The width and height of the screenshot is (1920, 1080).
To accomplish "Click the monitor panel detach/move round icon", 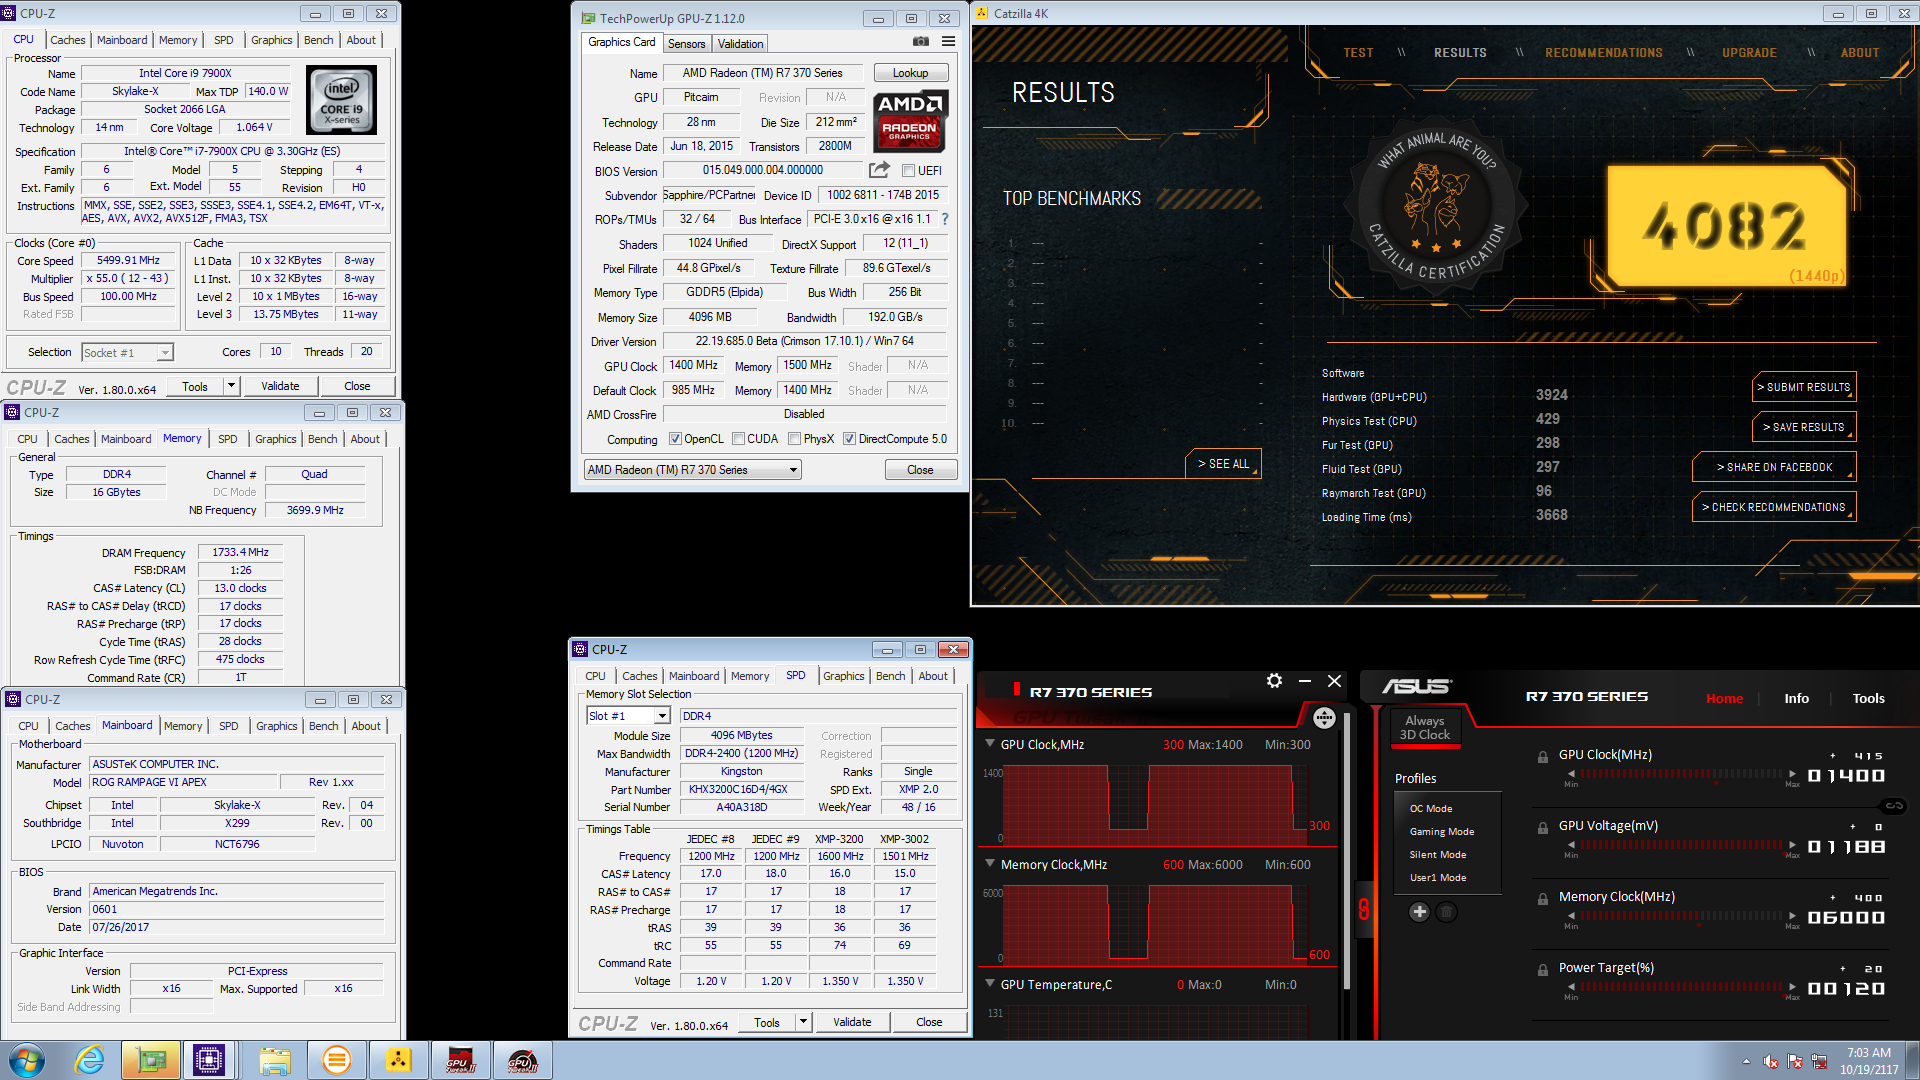I will click(x=1324, y=717).
